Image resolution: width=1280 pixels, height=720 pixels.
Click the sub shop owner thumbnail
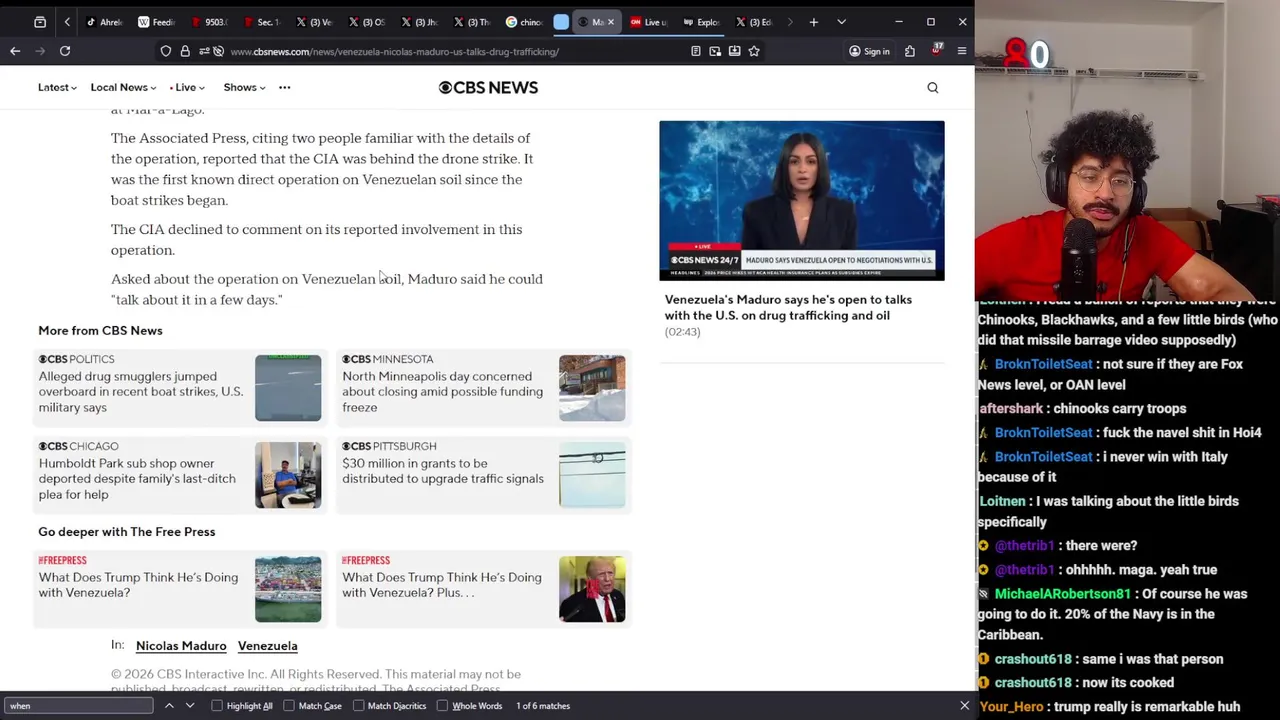(x=288, y=475)
